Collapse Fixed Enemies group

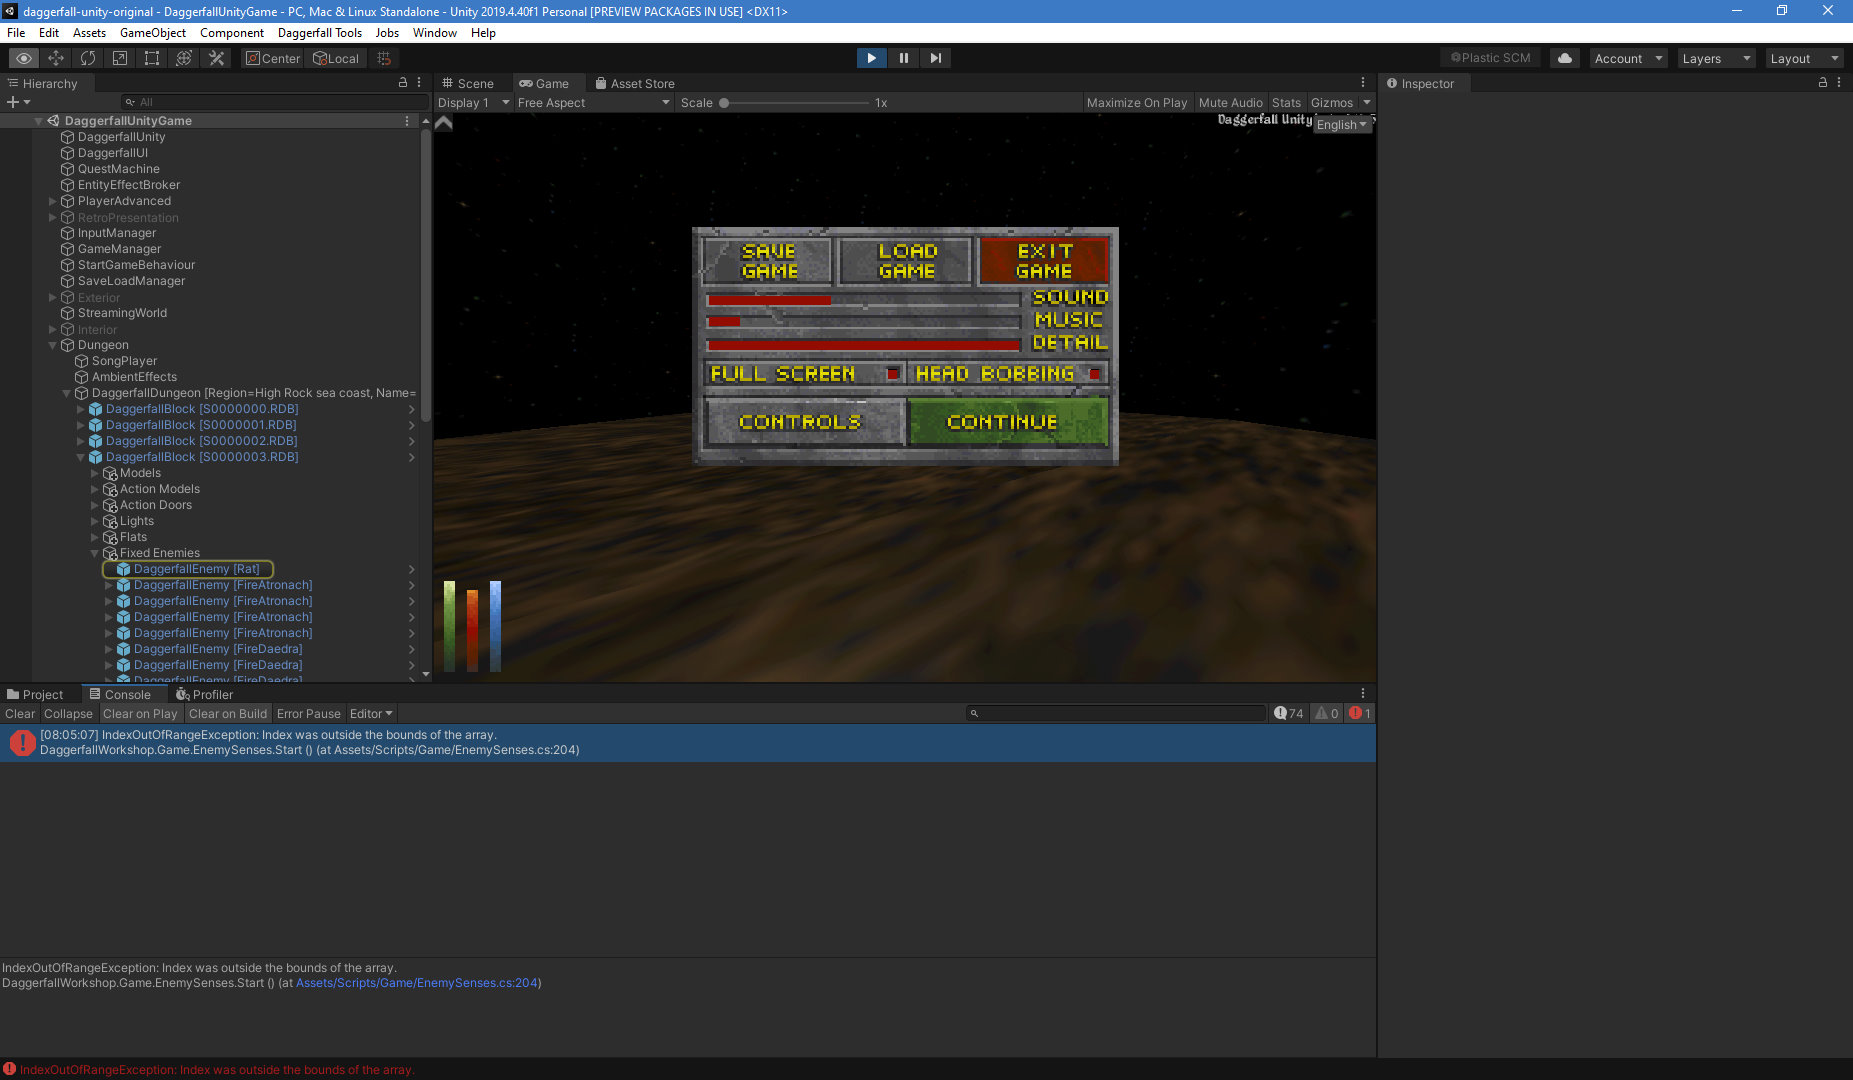pos(95,553)
